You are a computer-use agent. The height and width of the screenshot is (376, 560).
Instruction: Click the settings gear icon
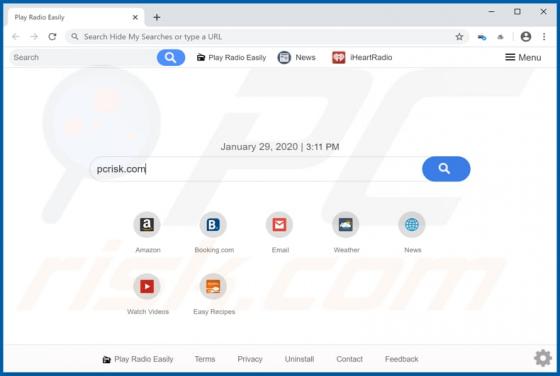pyautogui.click(x=543, y=358)
